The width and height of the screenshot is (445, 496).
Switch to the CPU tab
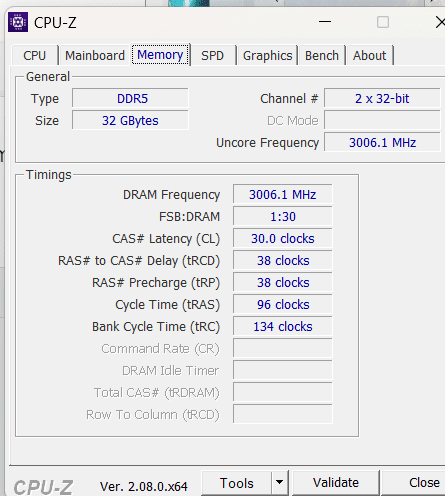pos(35,56)
